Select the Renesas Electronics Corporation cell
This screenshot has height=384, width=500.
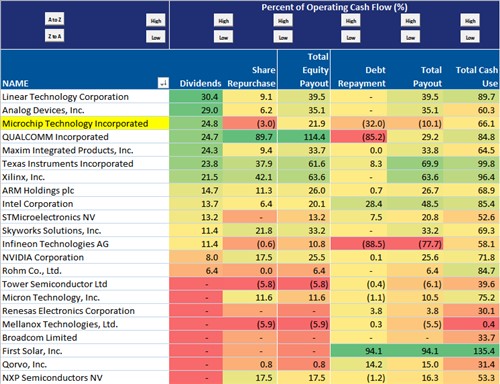pyautogui.click(x=85, y=311)
